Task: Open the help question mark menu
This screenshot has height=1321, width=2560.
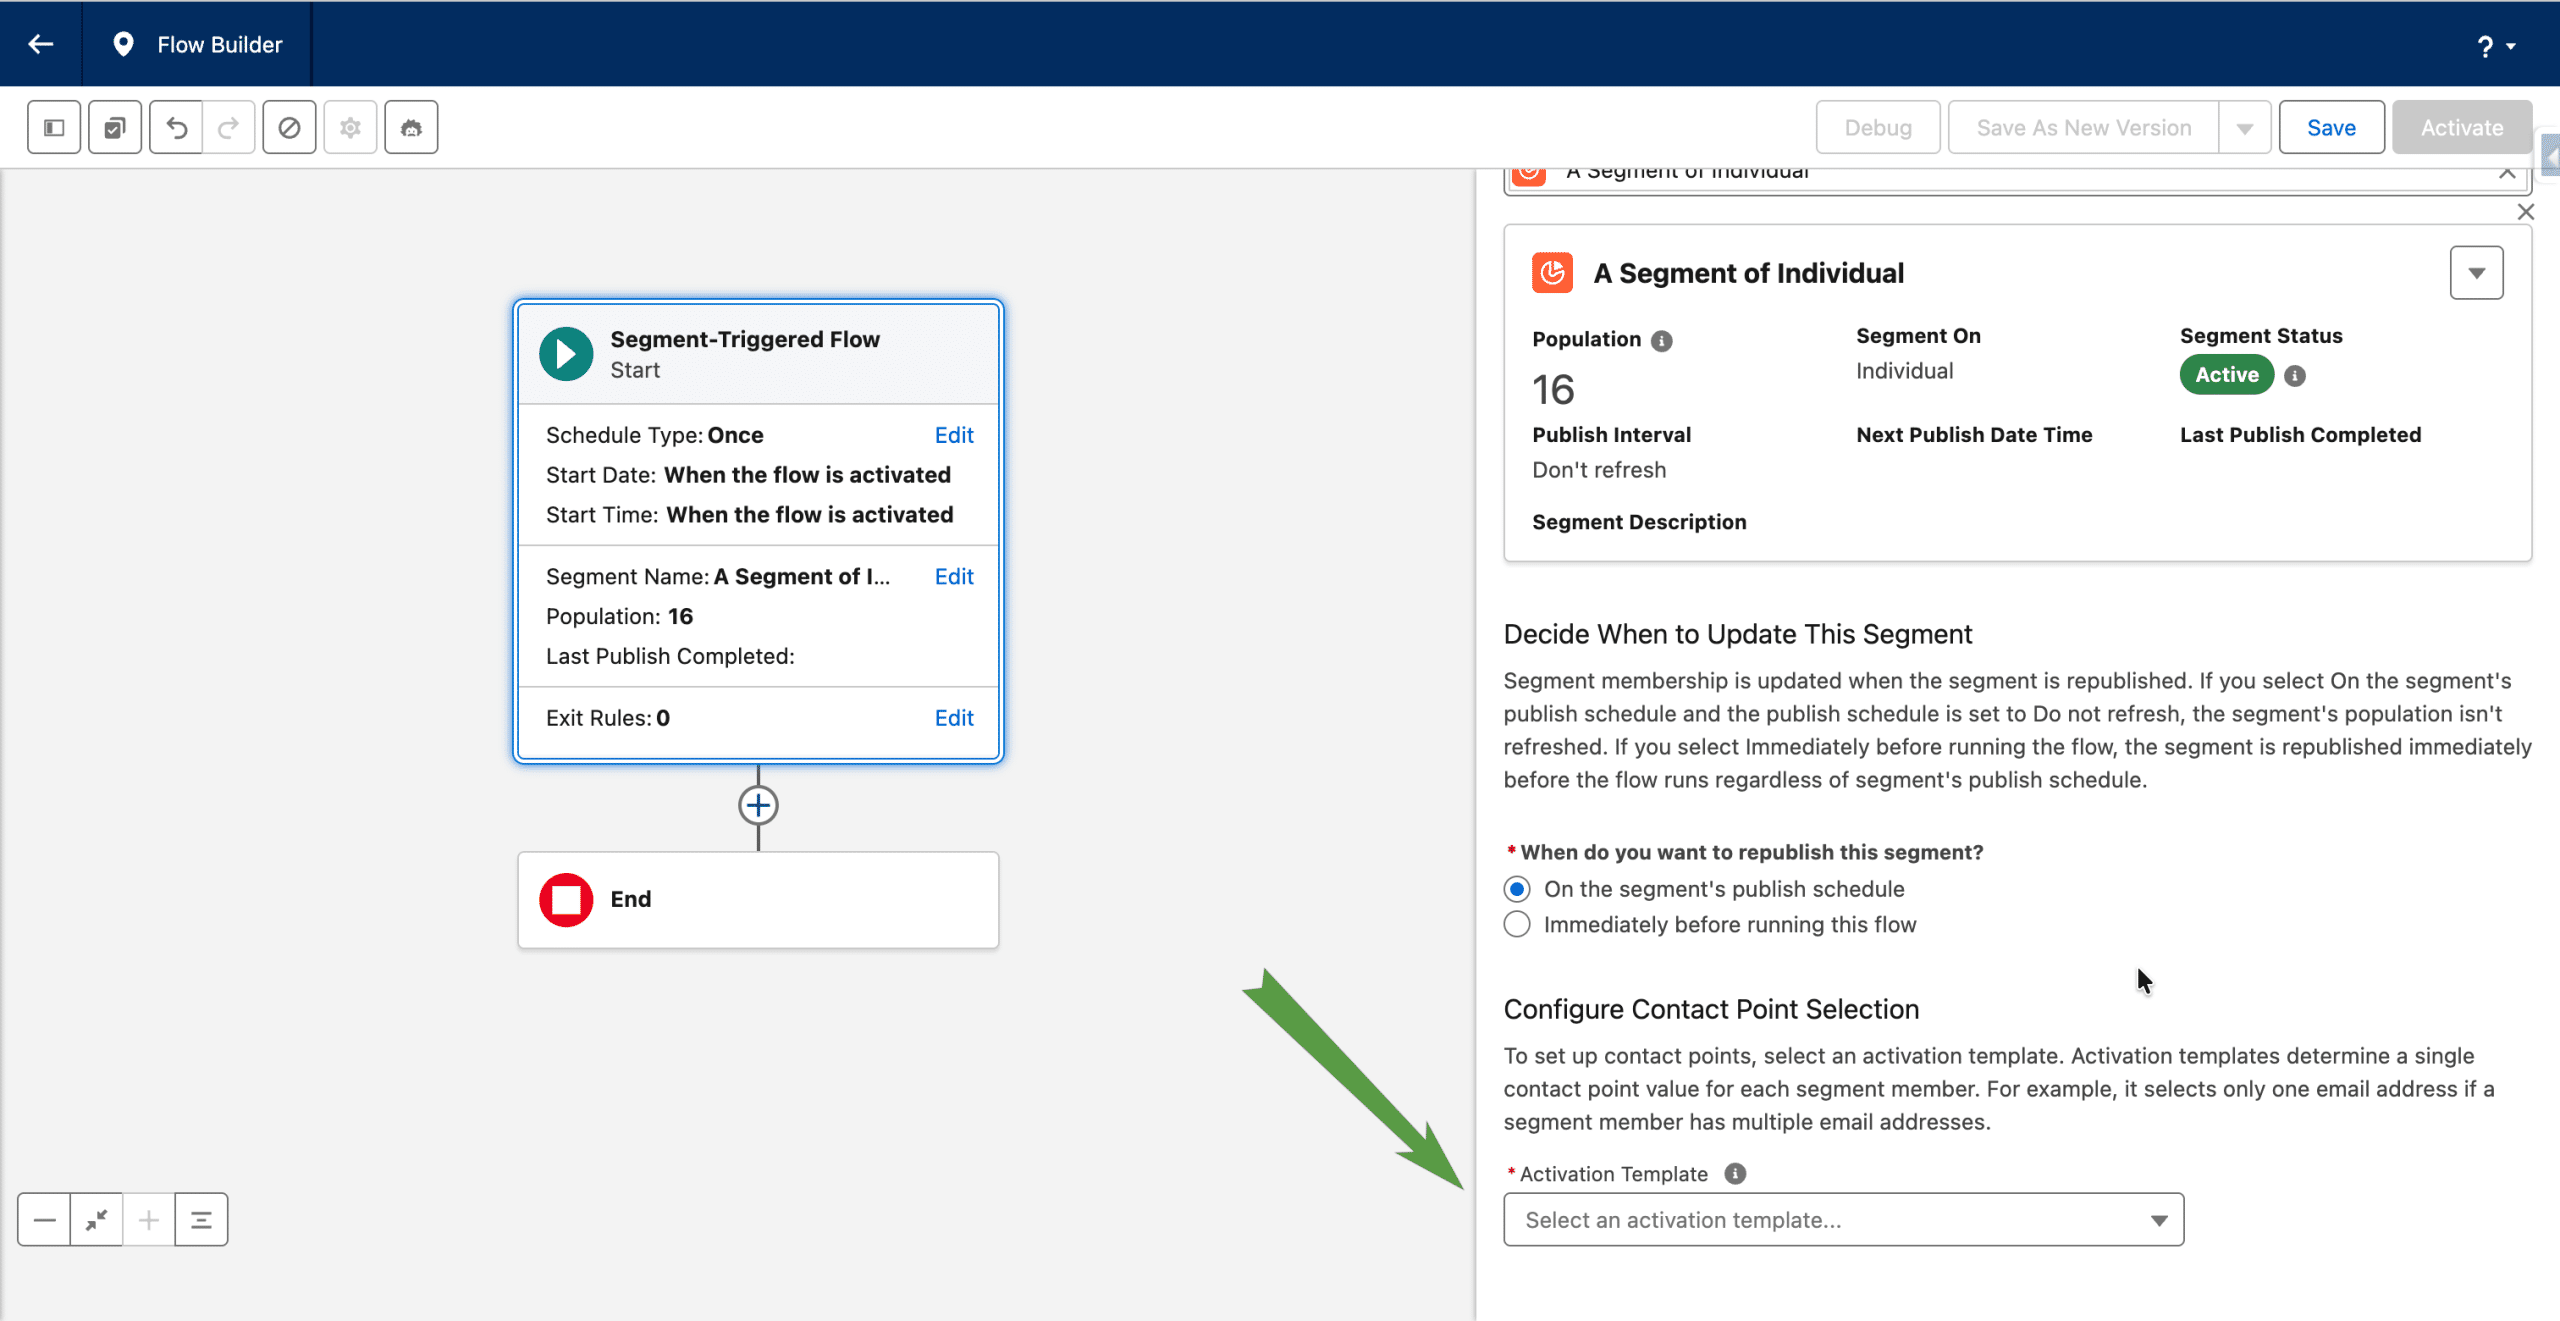Action: 2494,46
